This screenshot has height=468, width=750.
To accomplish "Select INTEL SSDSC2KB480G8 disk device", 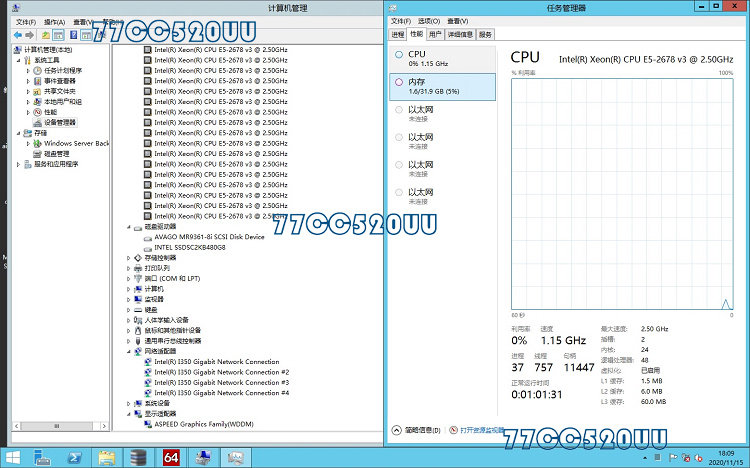I will click(189, 247).
